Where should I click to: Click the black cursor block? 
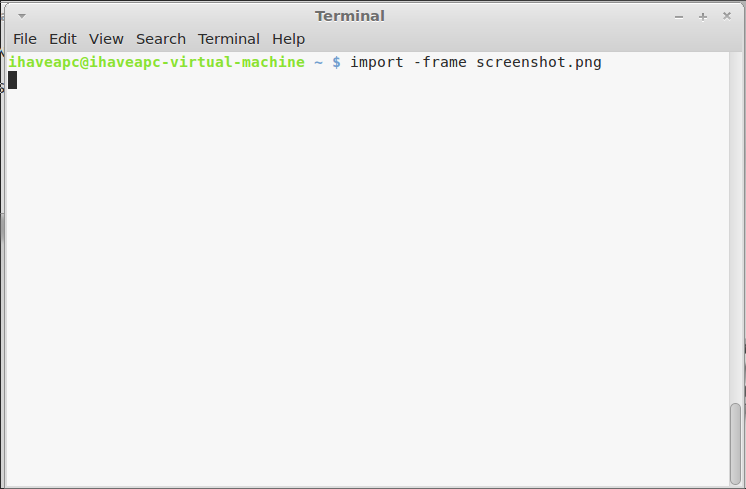12,80
